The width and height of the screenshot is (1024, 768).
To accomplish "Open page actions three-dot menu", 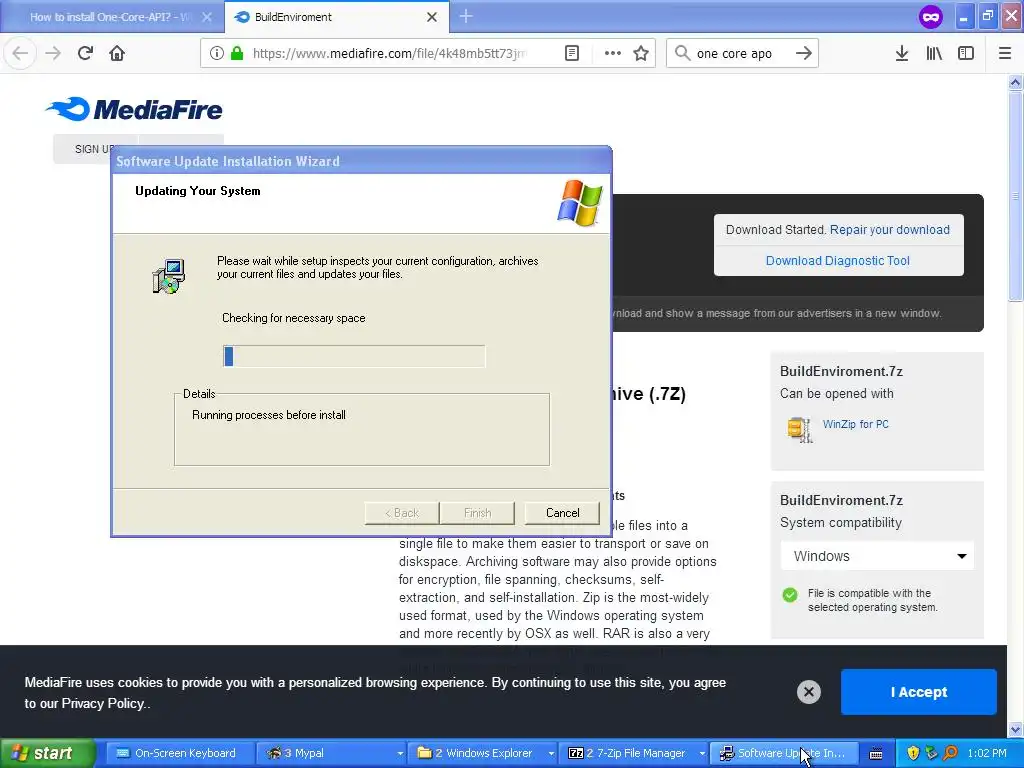I will click(613, 53).
